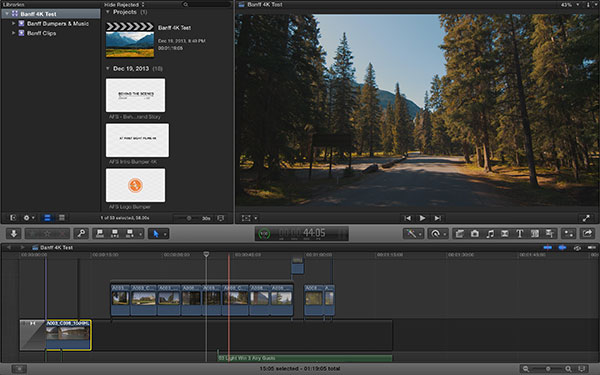600x375 pixels.
Task: Toggle timeline snapping
Action: pyautogui.click(x=592, y=248)
